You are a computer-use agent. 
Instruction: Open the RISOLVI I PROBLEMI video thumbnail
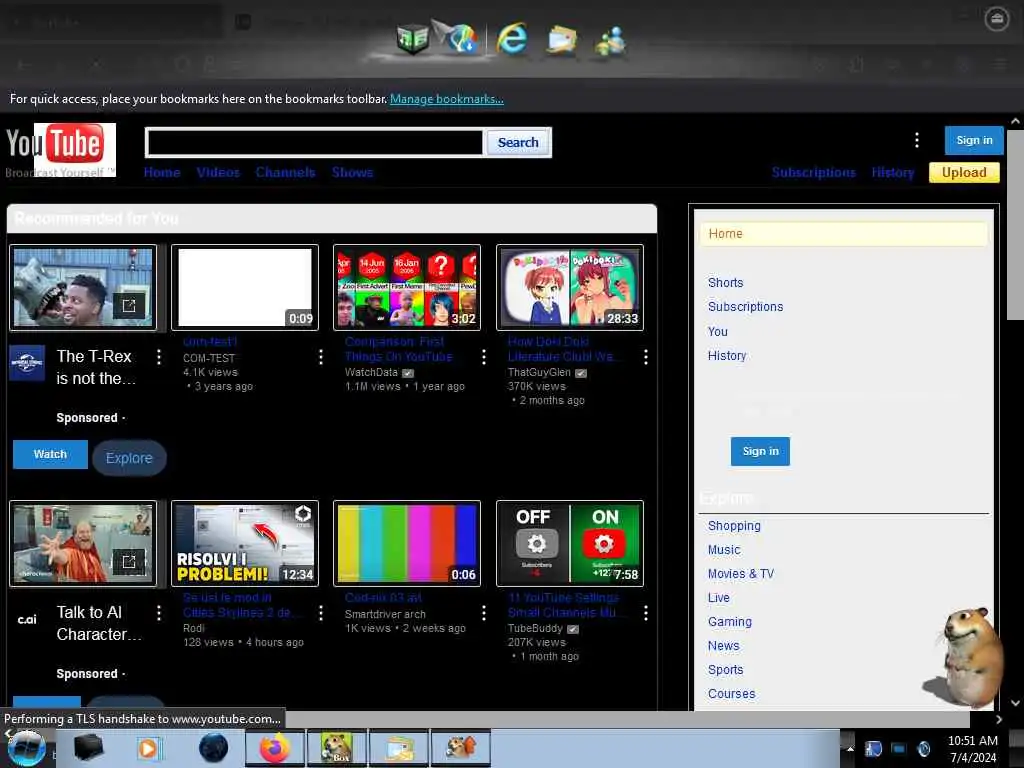(245, 543)
